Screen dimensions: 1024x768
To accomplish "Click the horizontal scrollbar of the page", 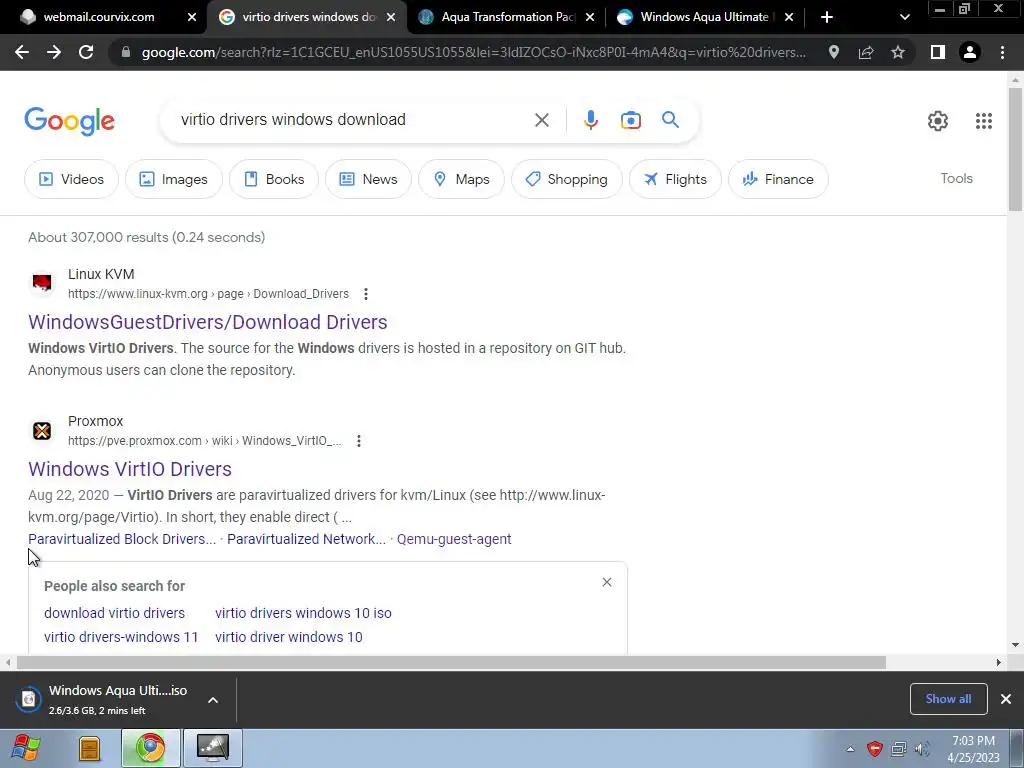I will [451, 662].
